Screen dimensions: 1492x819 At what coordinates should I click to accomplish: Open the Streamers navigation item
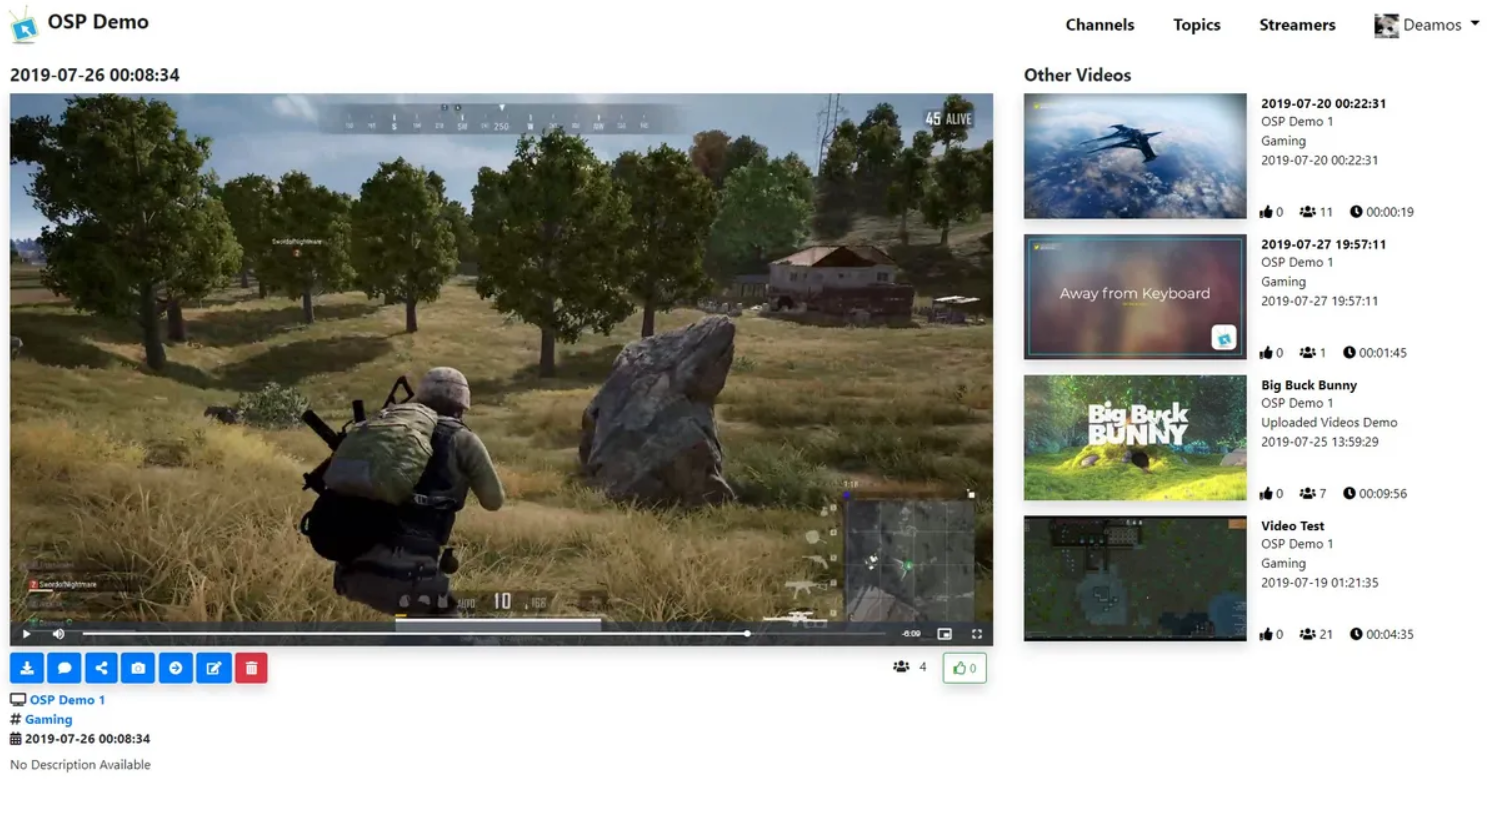1297,25
